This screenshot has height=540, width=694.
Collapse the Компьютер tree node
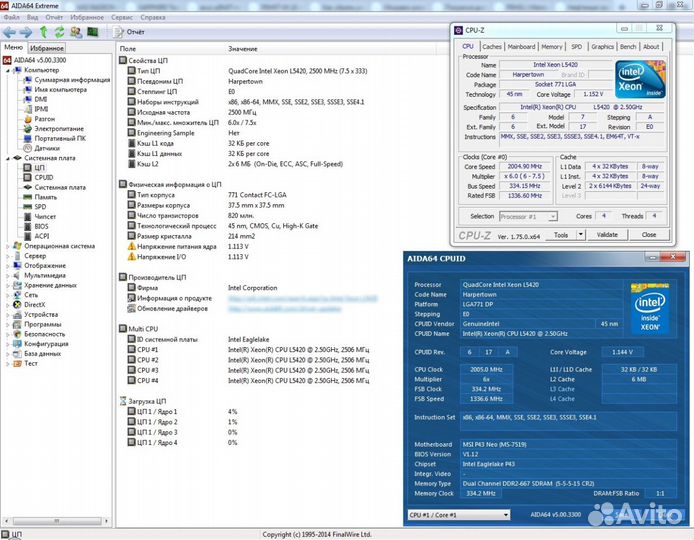point(8,70)
